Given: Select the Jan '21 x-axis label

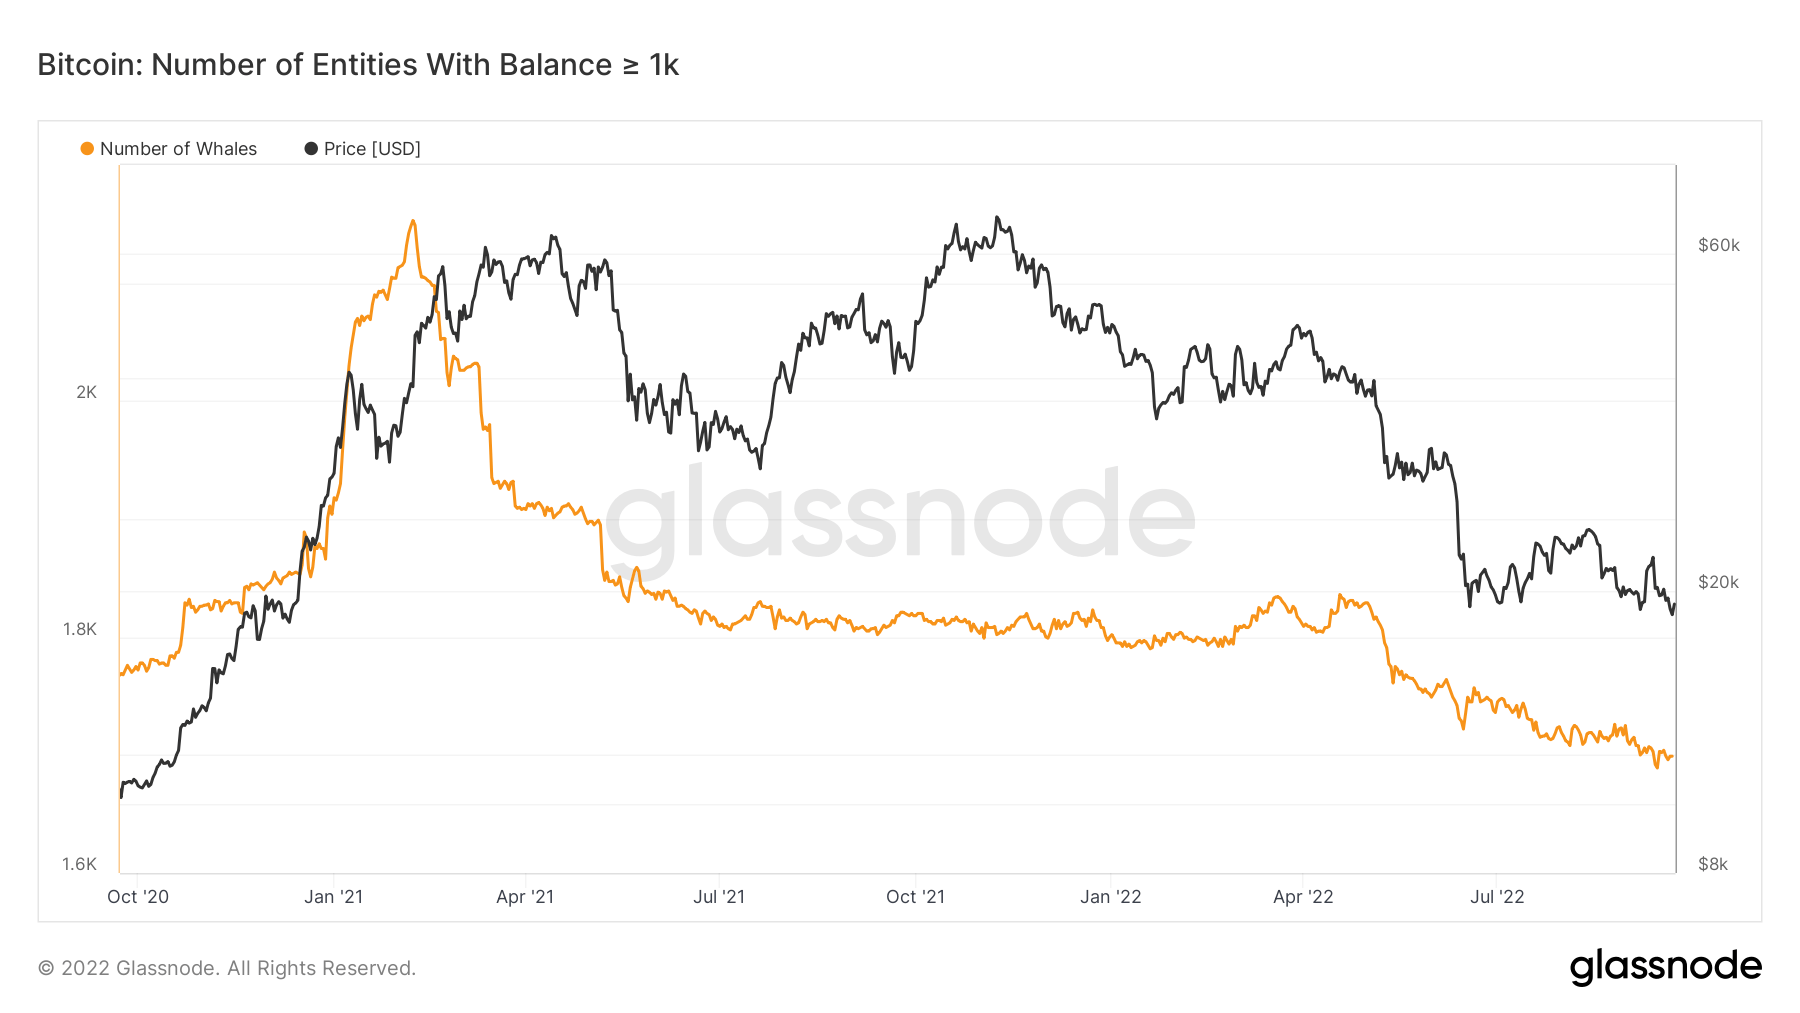Looking at the screenshot, I should click(x=334, y=897).
